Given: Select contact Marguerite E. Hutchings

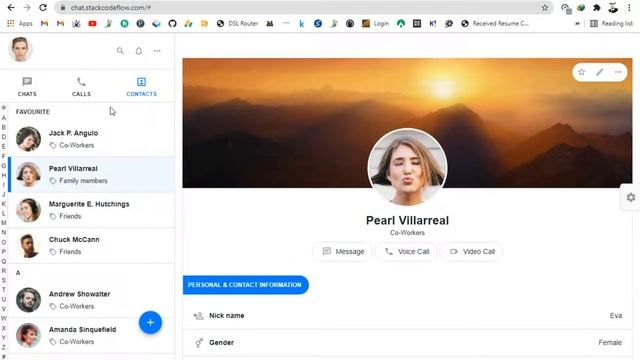Looking at the screenshot, I should (91, 210).
